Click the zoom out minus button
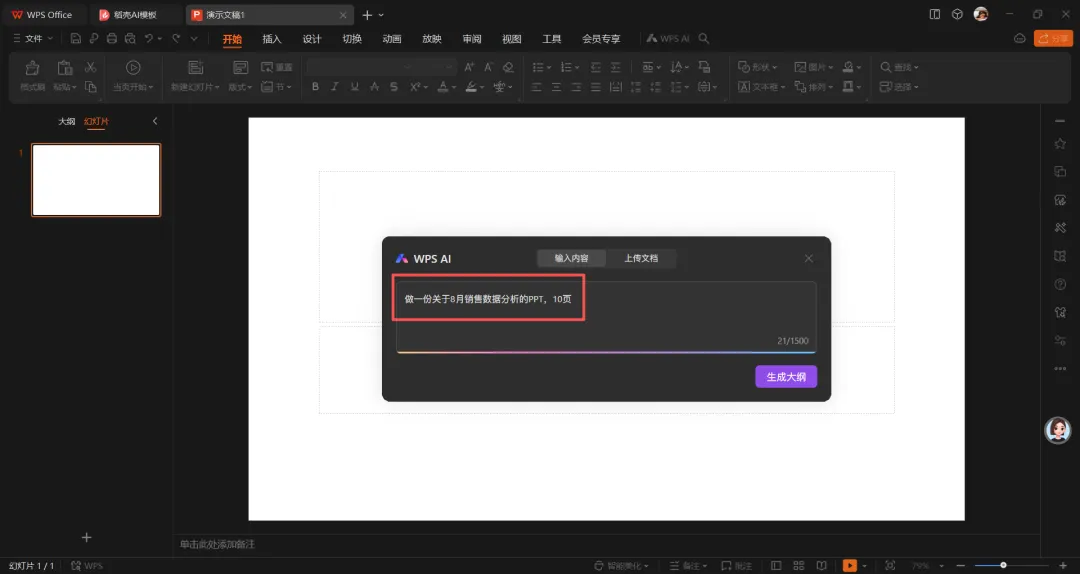This screenshot has width=1080, height=574. 960,566
